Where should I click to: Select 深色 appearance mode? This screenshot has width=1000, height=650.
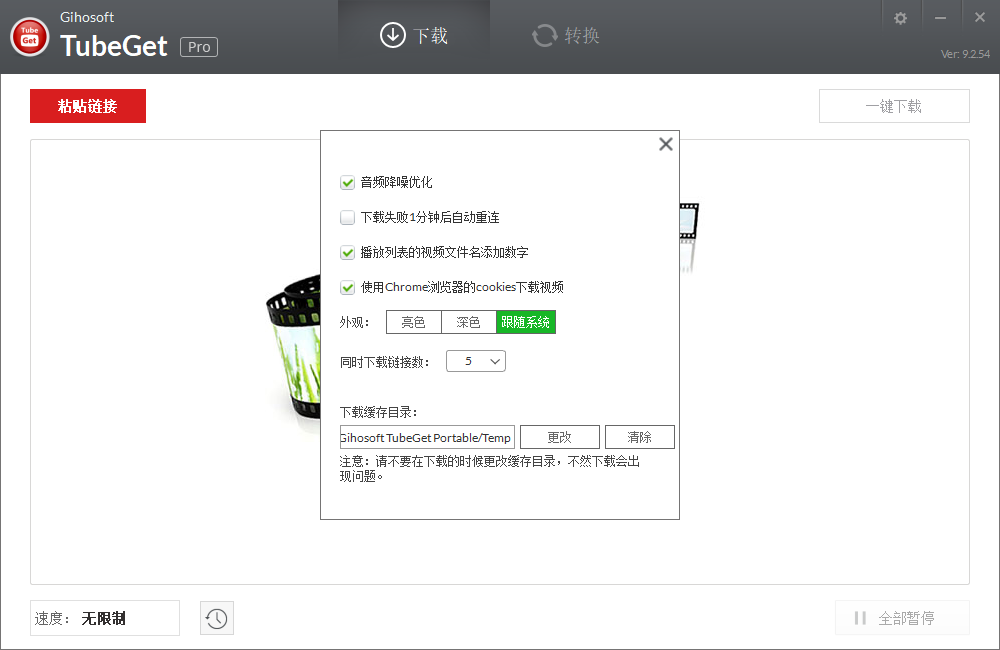[469, 322]
